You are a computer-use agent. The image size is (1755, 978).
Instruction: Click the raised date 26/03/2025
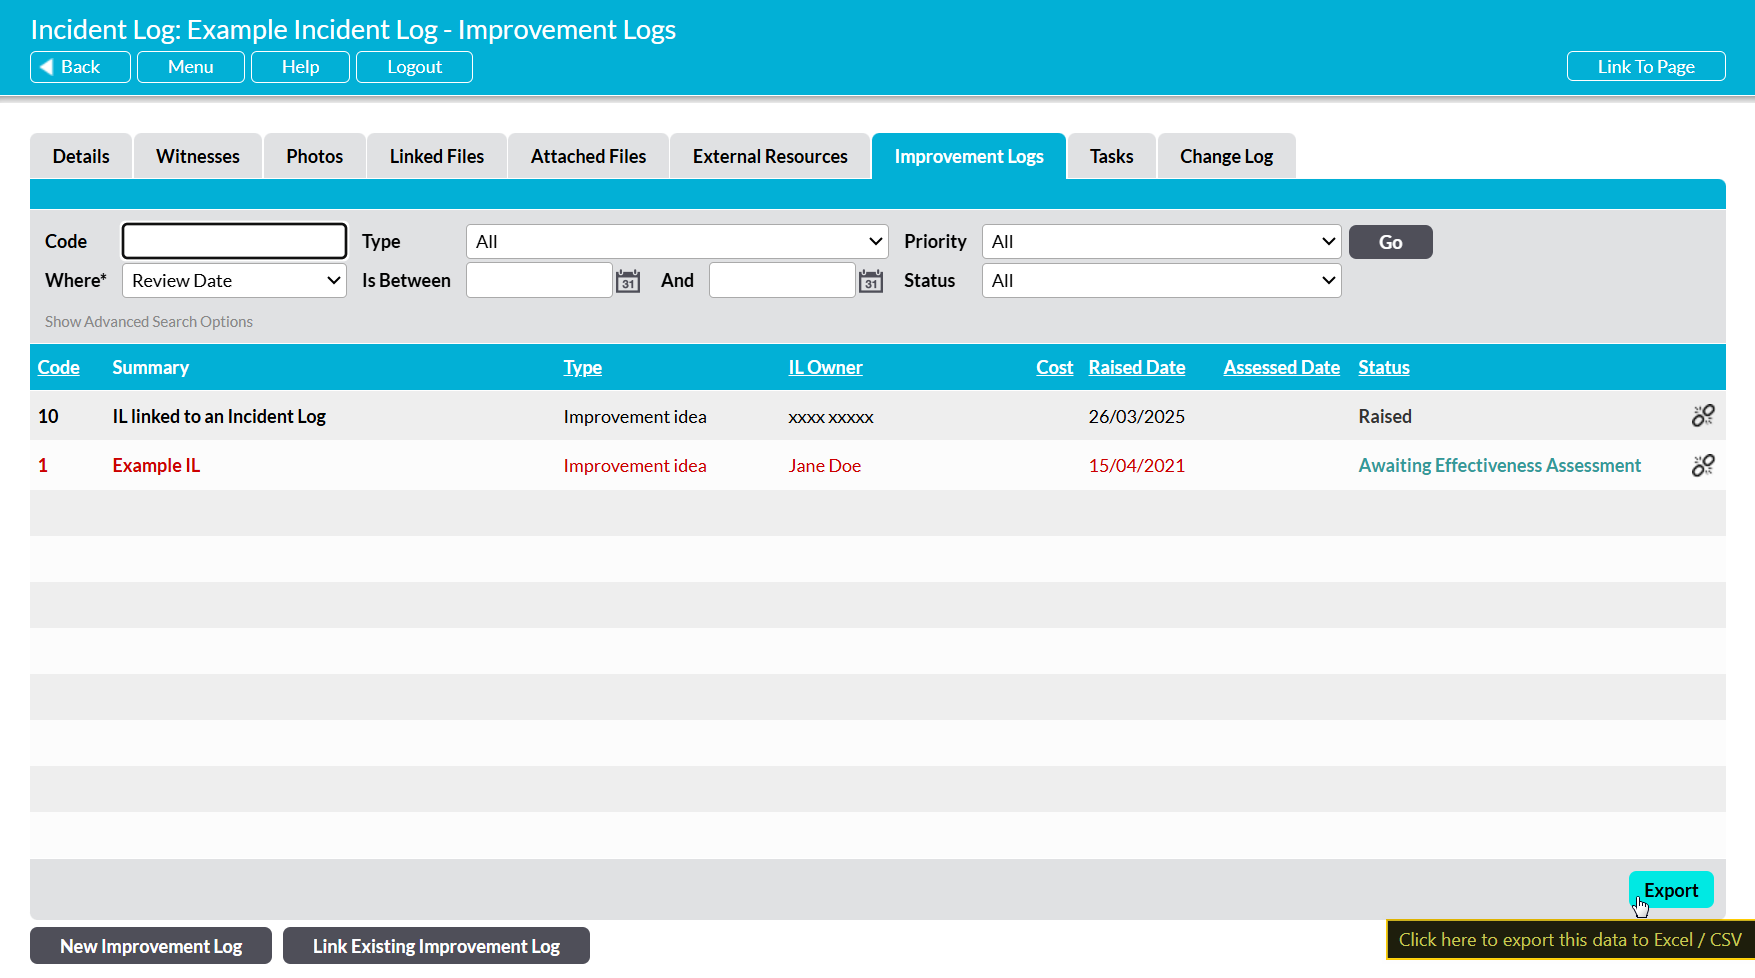tap(1137, 416)
